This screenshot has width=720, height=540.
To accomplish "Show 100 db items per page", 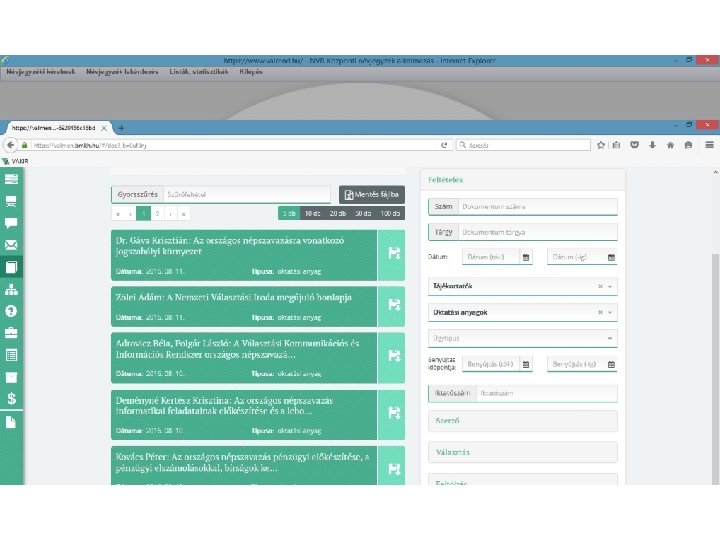I will [x=390, y=214].
